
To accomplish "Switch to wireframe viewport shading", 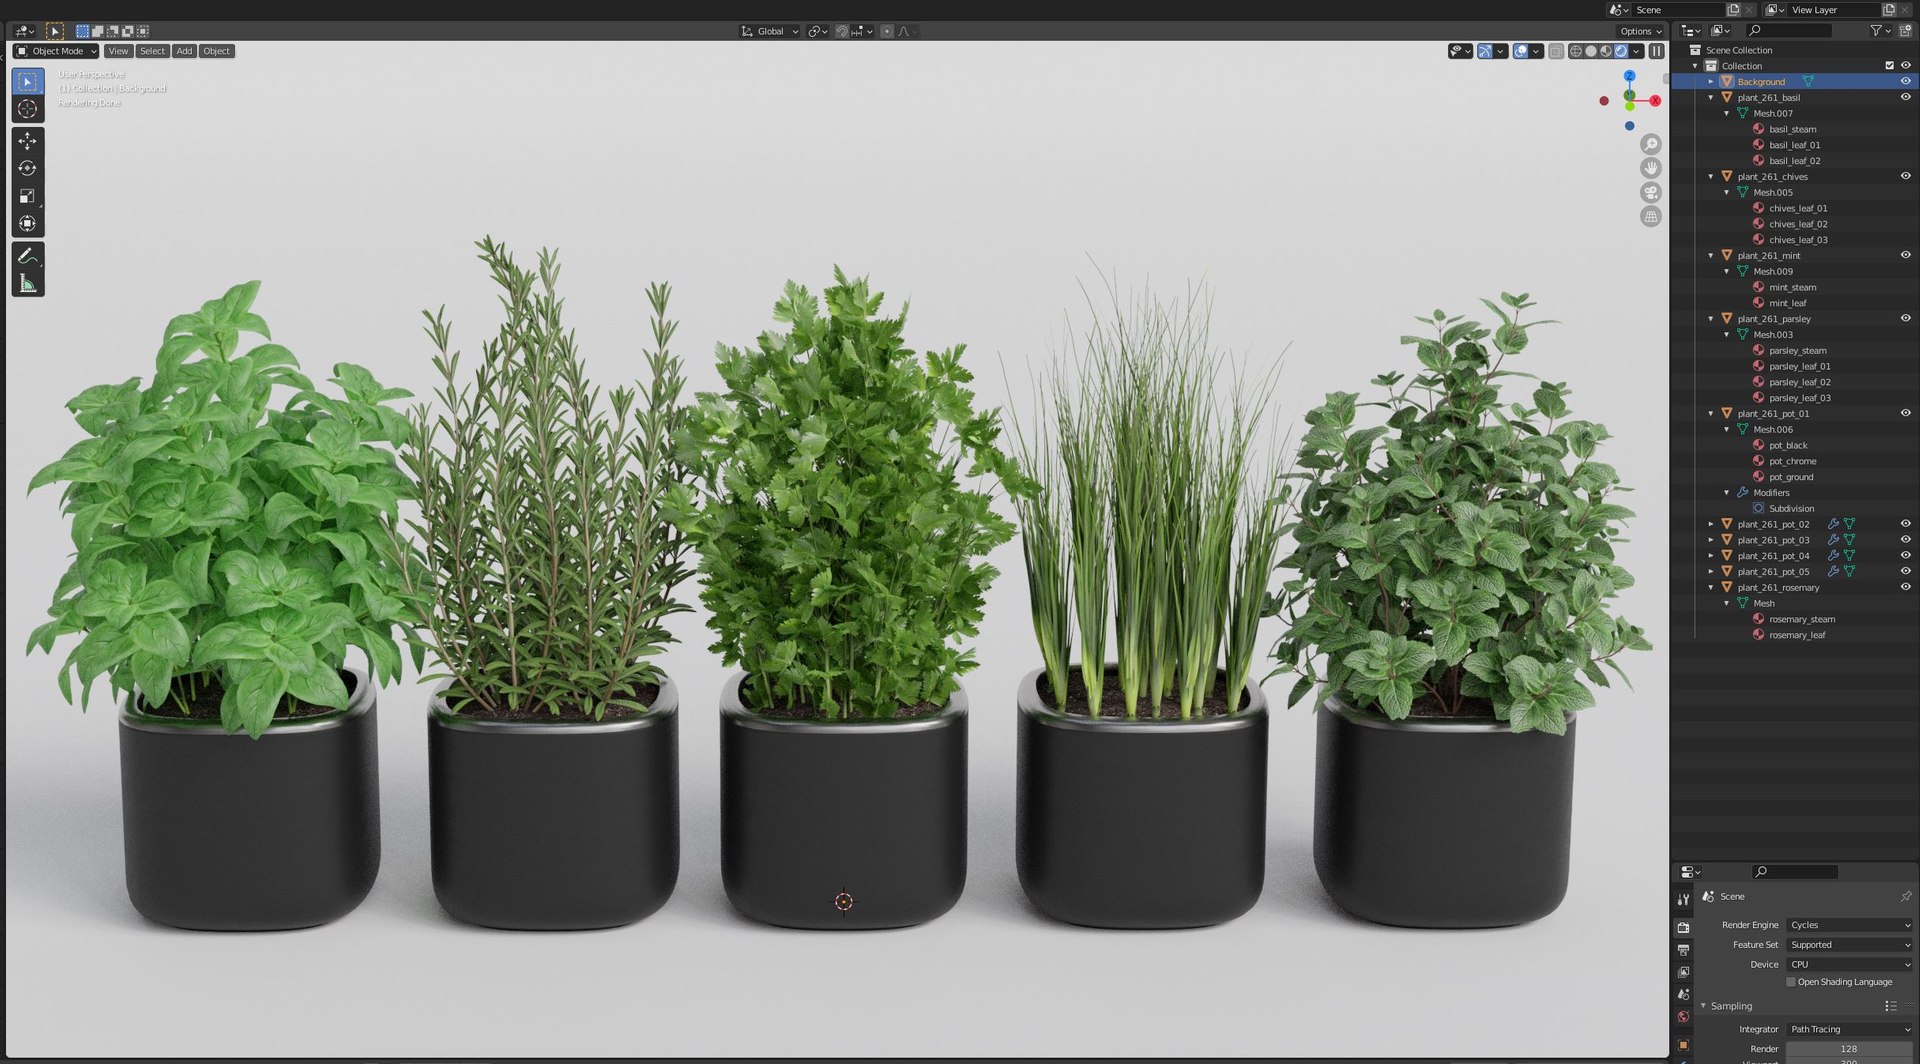I will [x=1576, y=51].
